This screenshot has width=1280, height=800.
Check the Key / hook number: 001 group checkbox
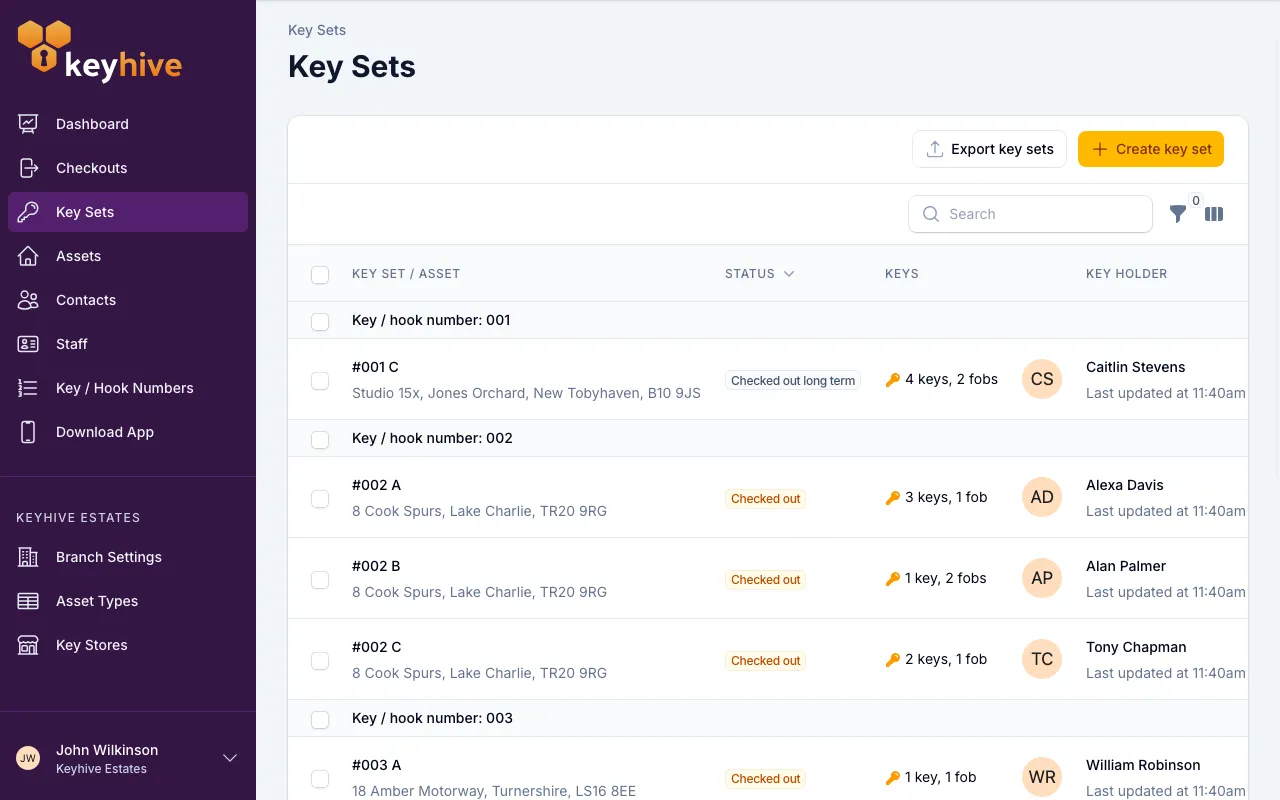tap(320, 321)
